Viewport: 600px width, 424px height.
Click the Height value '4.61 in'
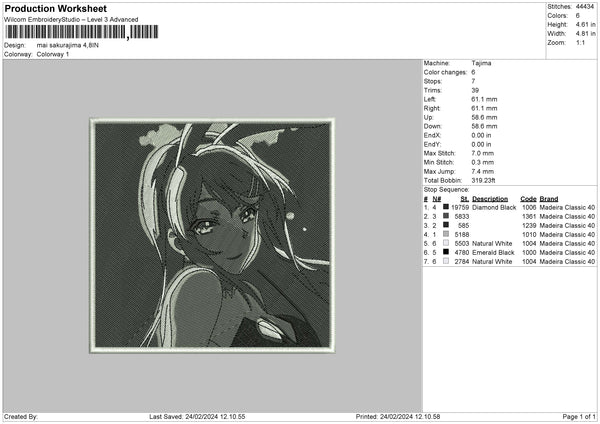click(x=585, y=24)
